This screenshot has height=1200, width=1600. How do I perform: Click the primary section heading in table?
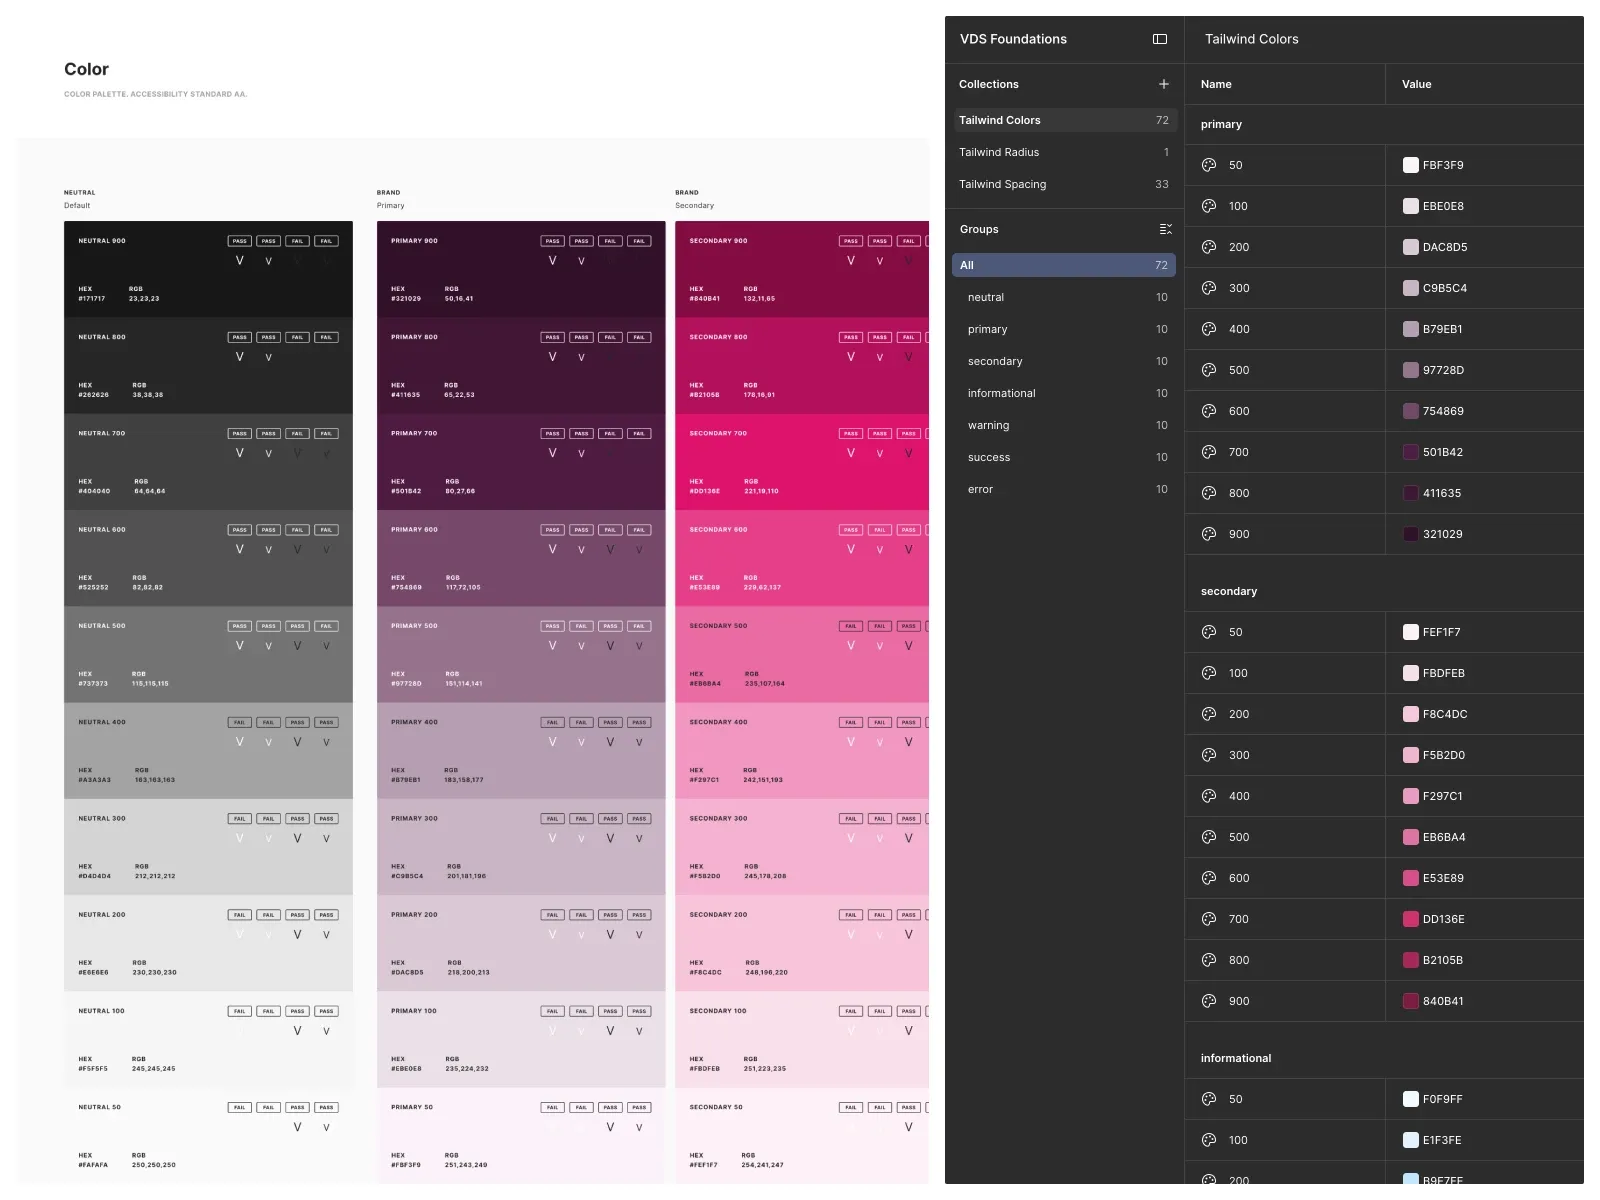pyautogui.click(x=1221, y=124)
